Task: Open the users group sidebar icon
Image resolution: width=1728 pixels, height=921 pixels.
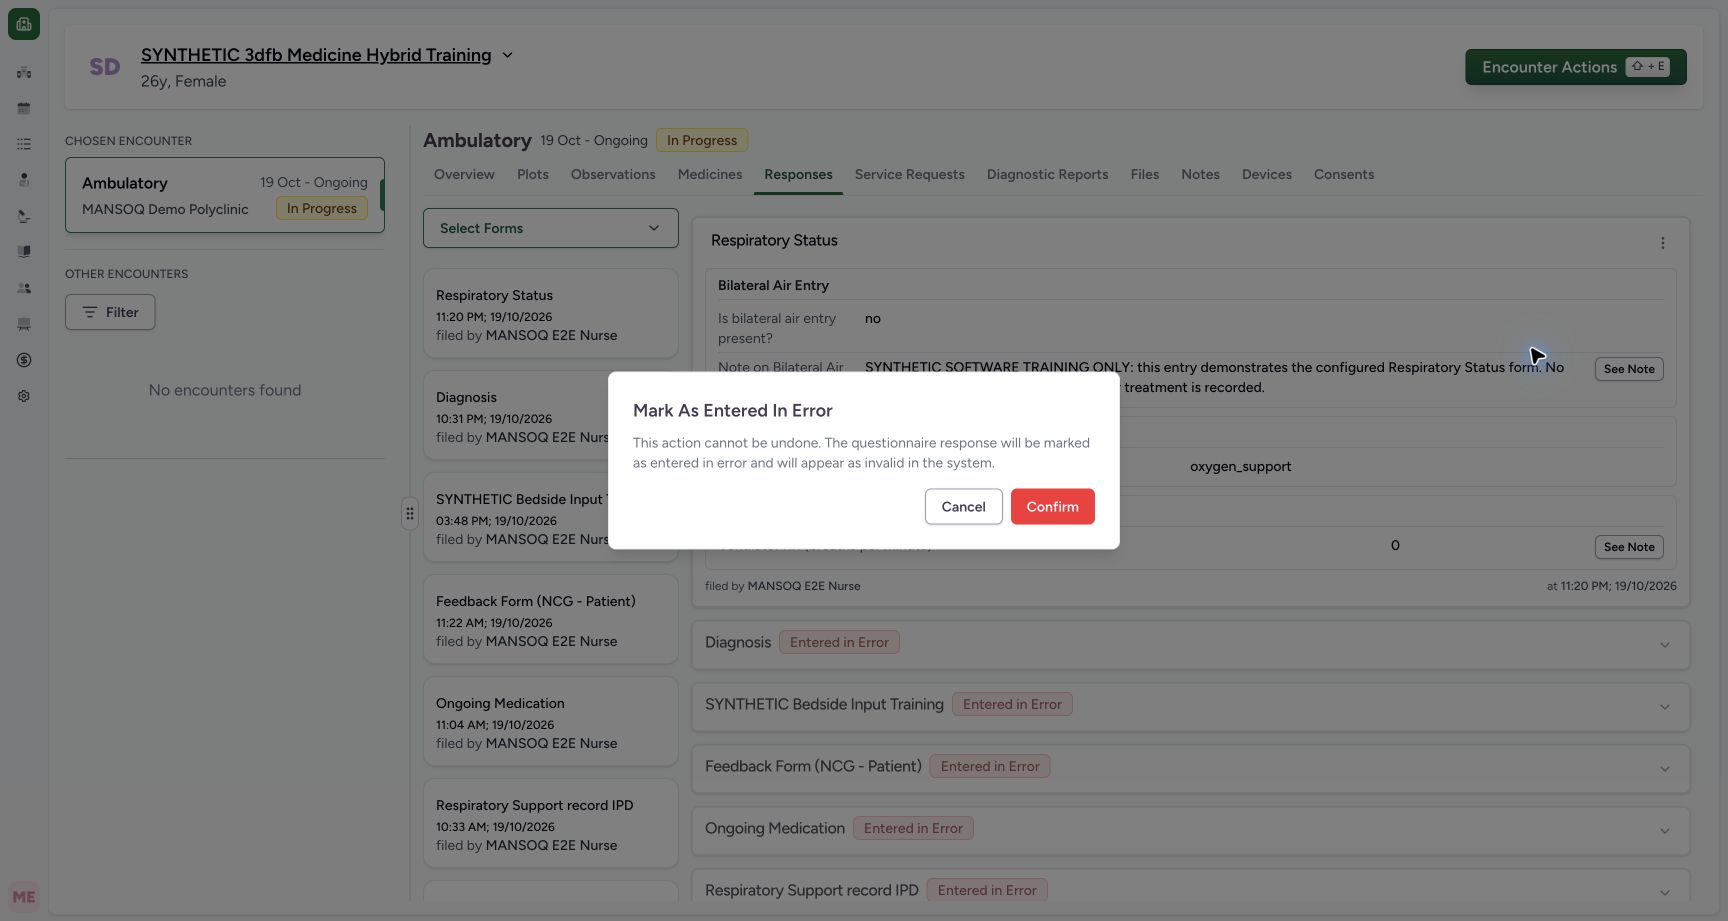Action: pyautogui.click(x=24, y=288)
